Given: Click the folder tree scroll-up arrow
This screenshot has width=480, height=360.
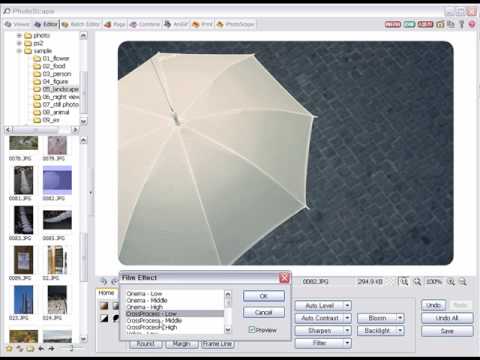Looking at the screenshot, I should click(83, 35).
